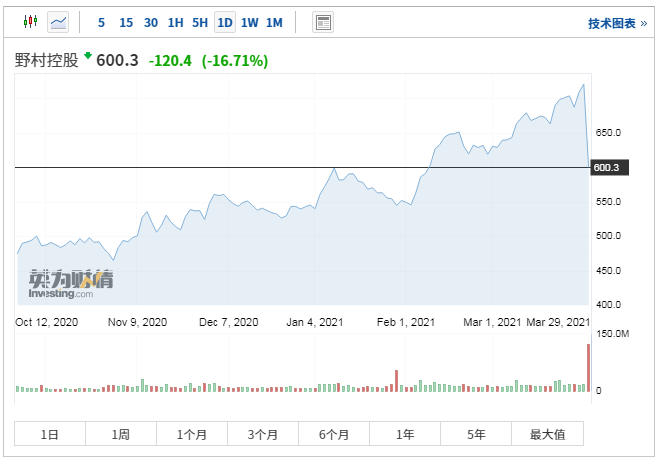Show the 1个月 time range

pyautogui.click(x=192, y=434)
